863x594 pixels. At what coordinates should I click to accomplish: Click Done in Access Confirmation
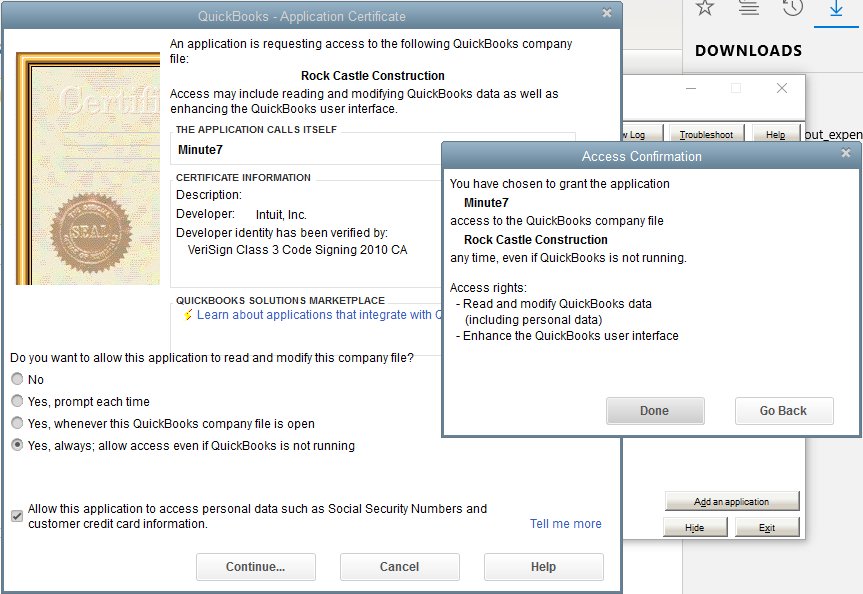(x=654, y=410)
